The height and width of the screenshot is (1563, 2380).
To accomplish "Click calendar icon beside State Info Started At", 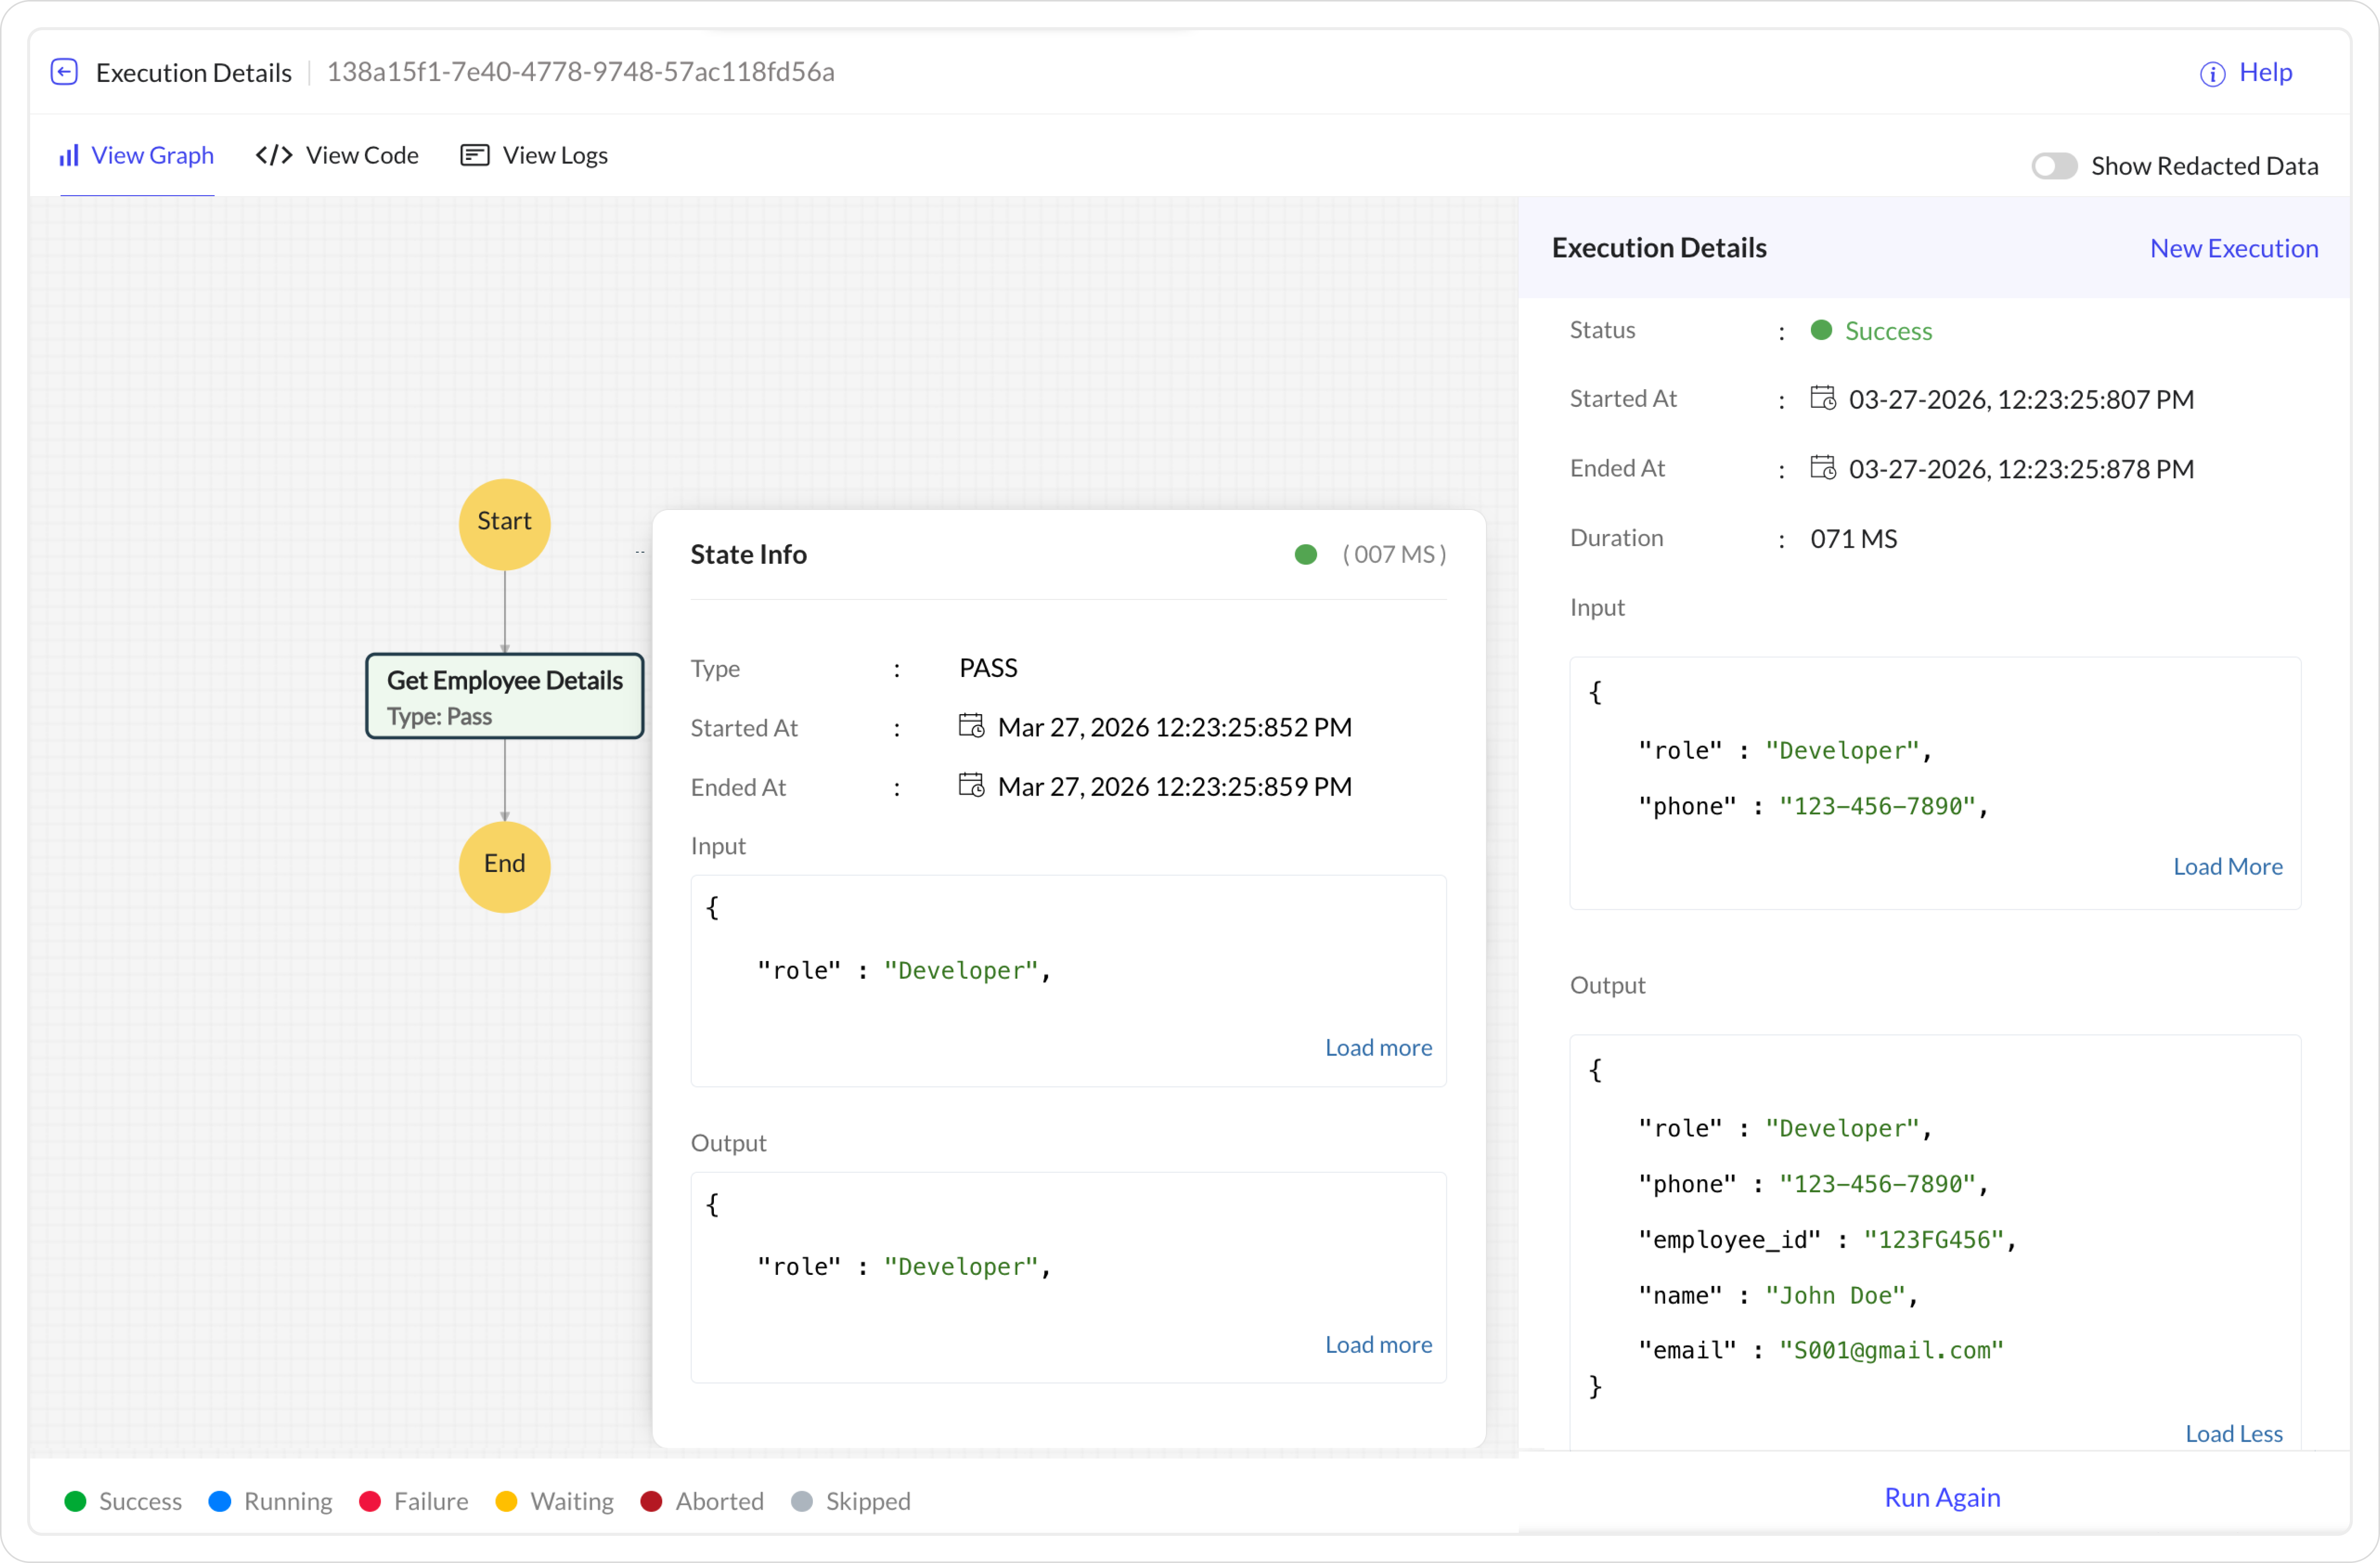I will coord(971,726).
